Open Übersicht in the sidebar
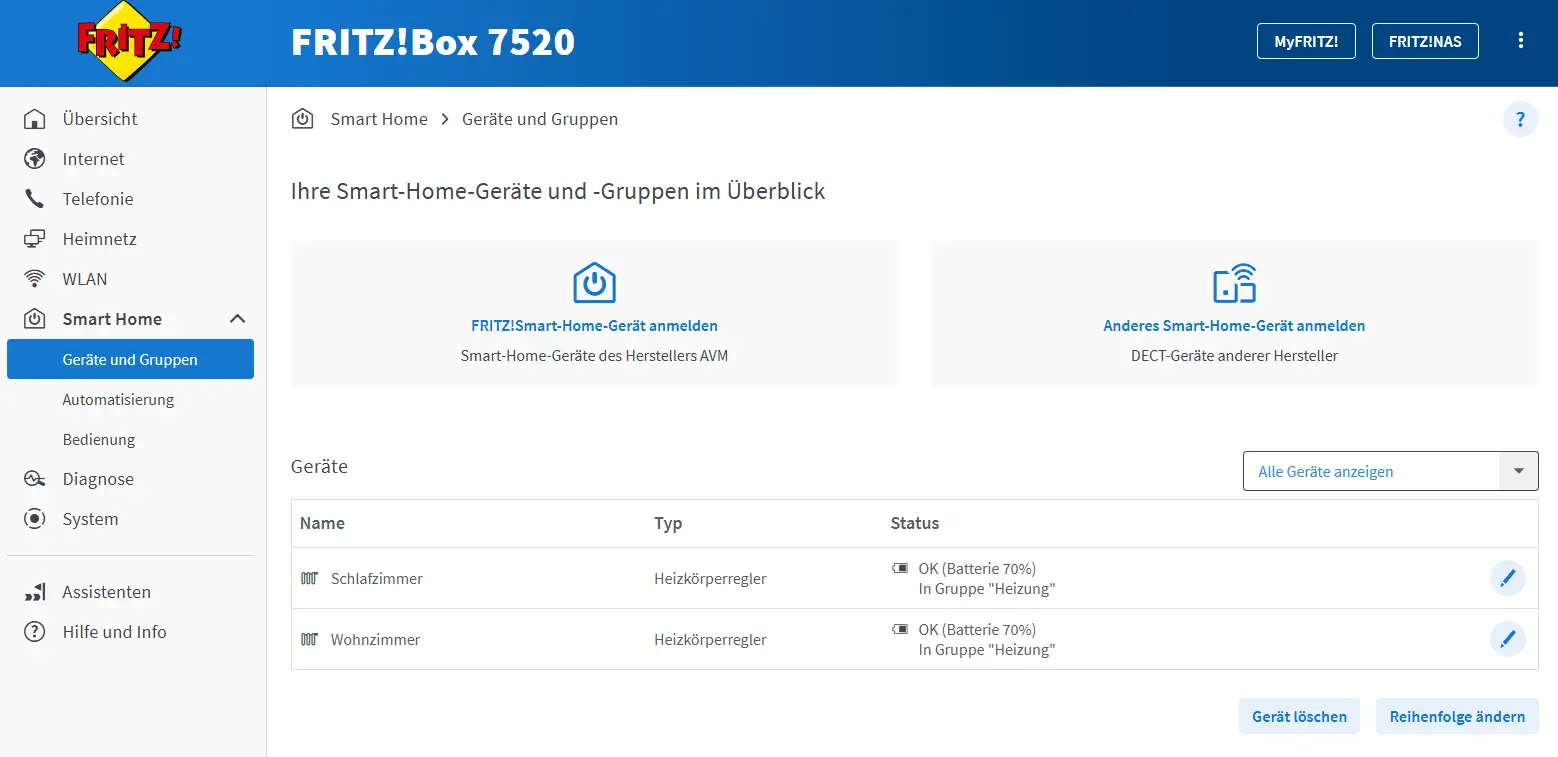Image resolution: width=1558 pixels, height=757 pixels. point(99,119)
